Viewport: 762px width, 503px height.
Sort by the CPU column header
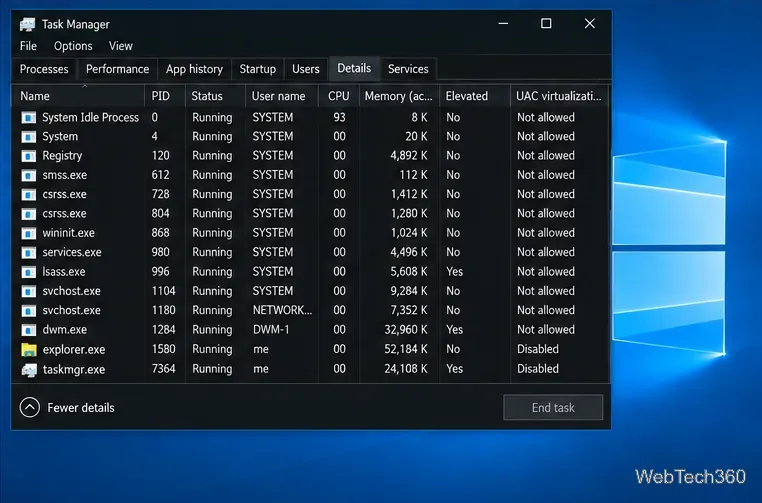[x=339, y=96]
